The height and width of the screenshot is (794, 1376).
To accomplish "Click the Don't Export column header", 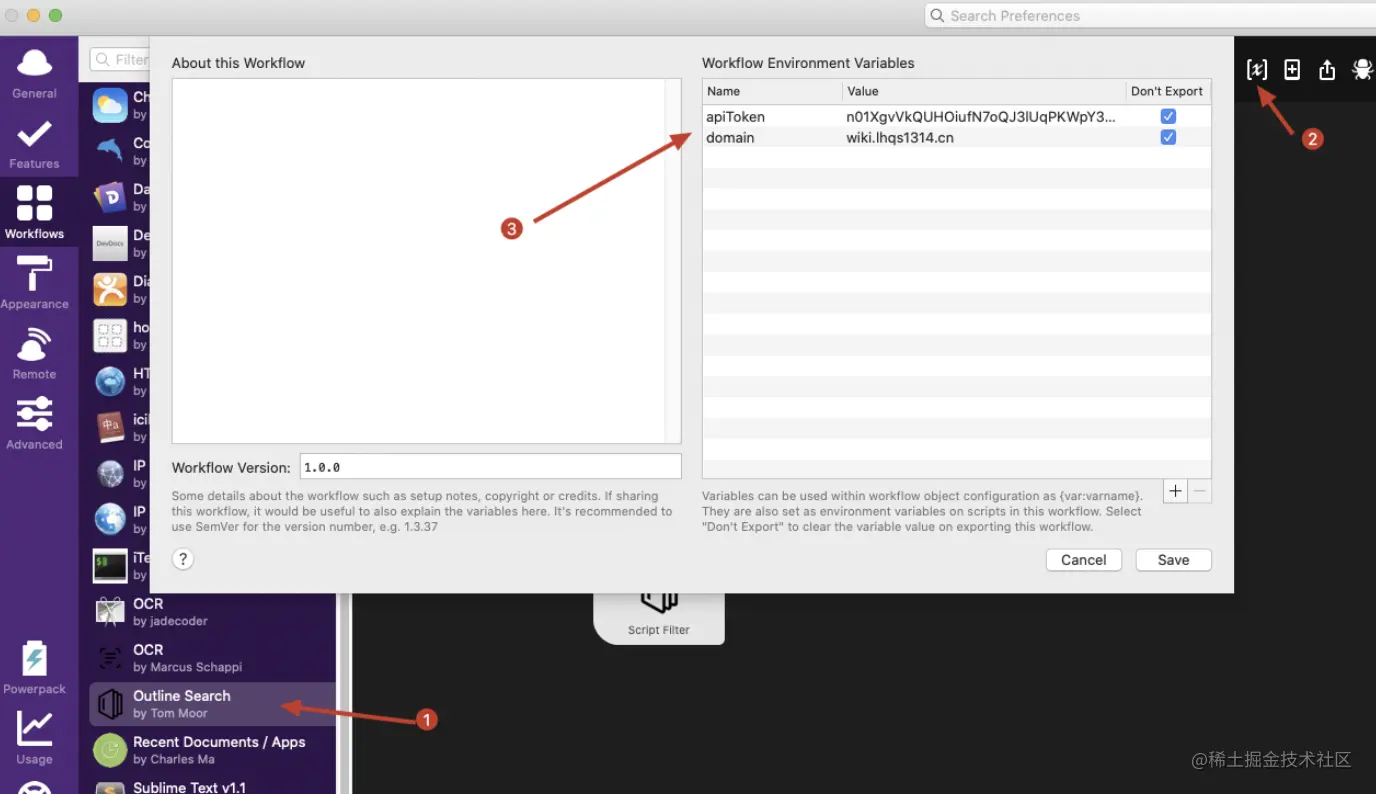I will coord(1167,91).
